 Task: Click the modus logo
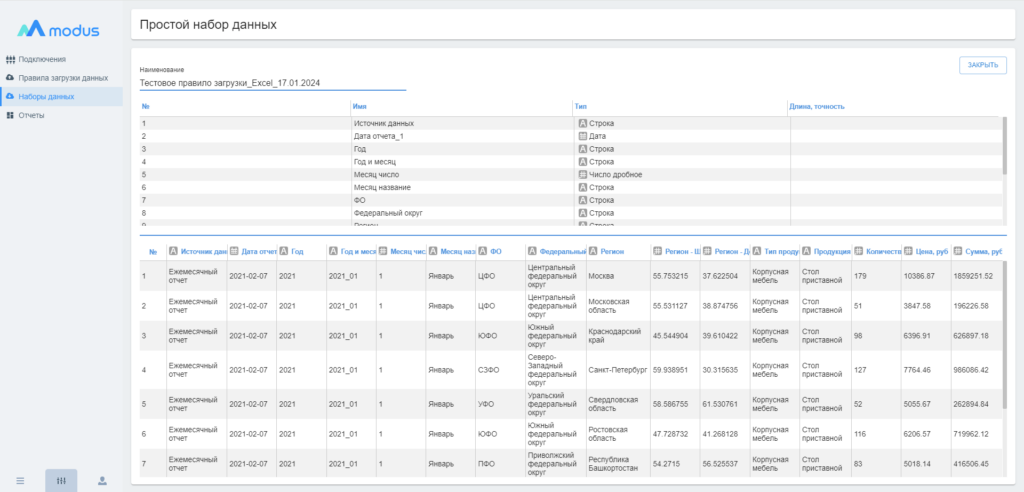59,29
